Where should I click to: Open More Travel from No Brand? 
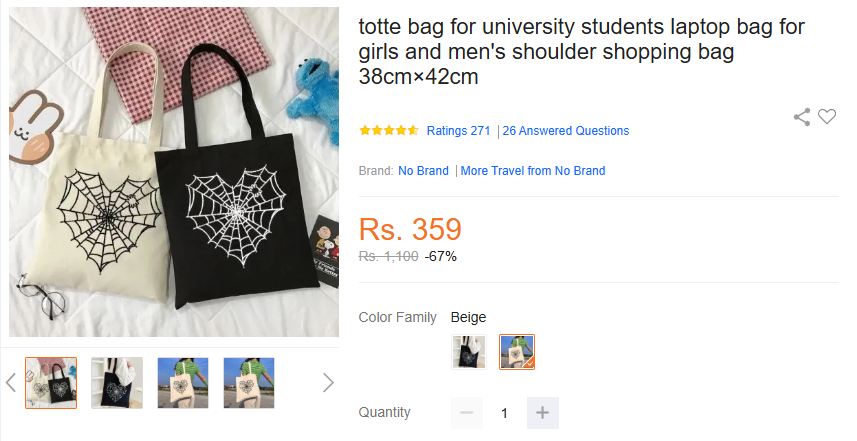tap(533, 171)
